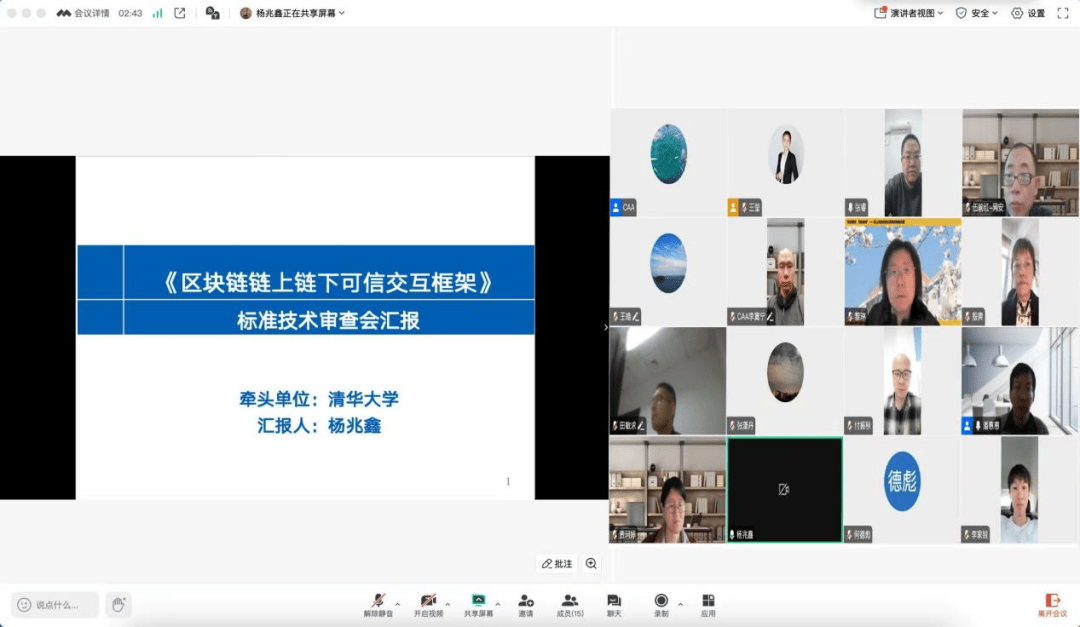Turn on the camera (开启视频)

[x=428, y=604]
